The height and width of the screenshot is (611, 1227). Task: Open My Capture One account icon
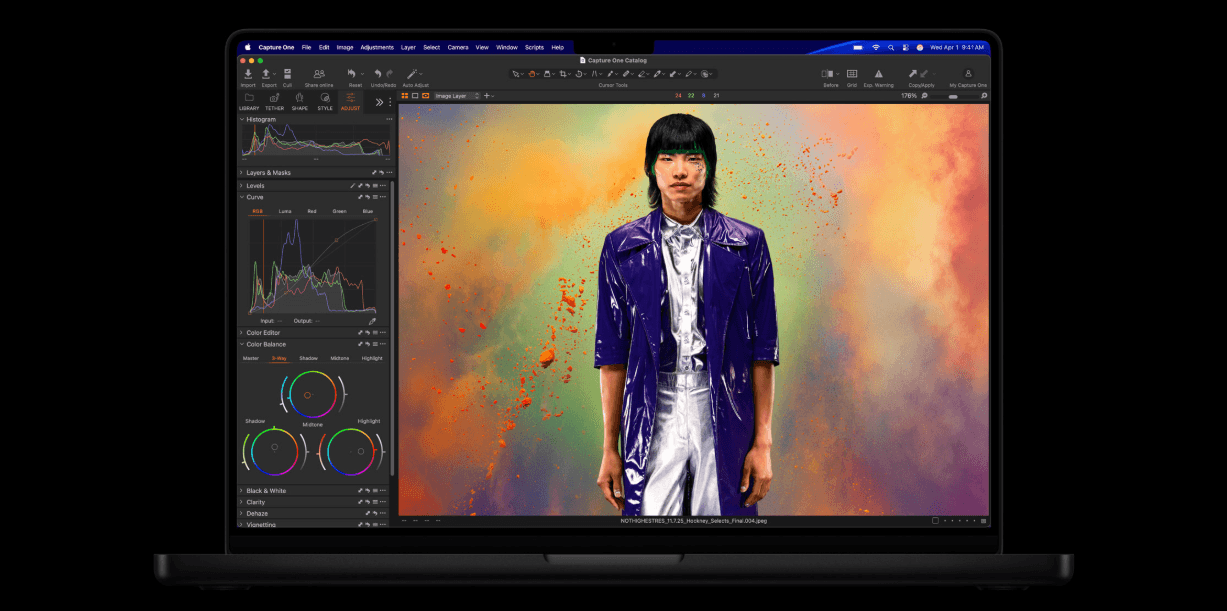click(968, 73)
